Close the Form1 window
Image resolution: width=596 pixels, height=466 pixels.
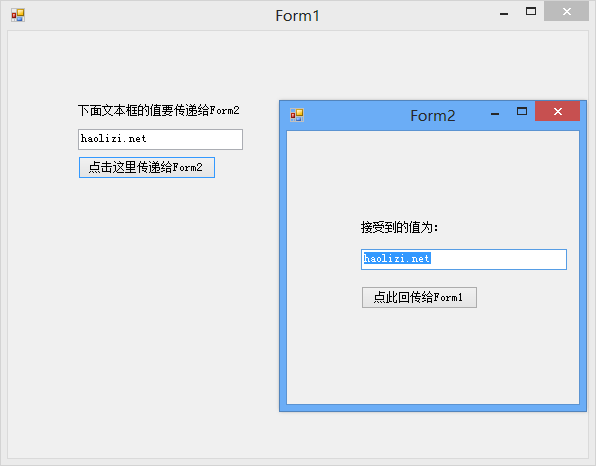(x=566, y=11)
